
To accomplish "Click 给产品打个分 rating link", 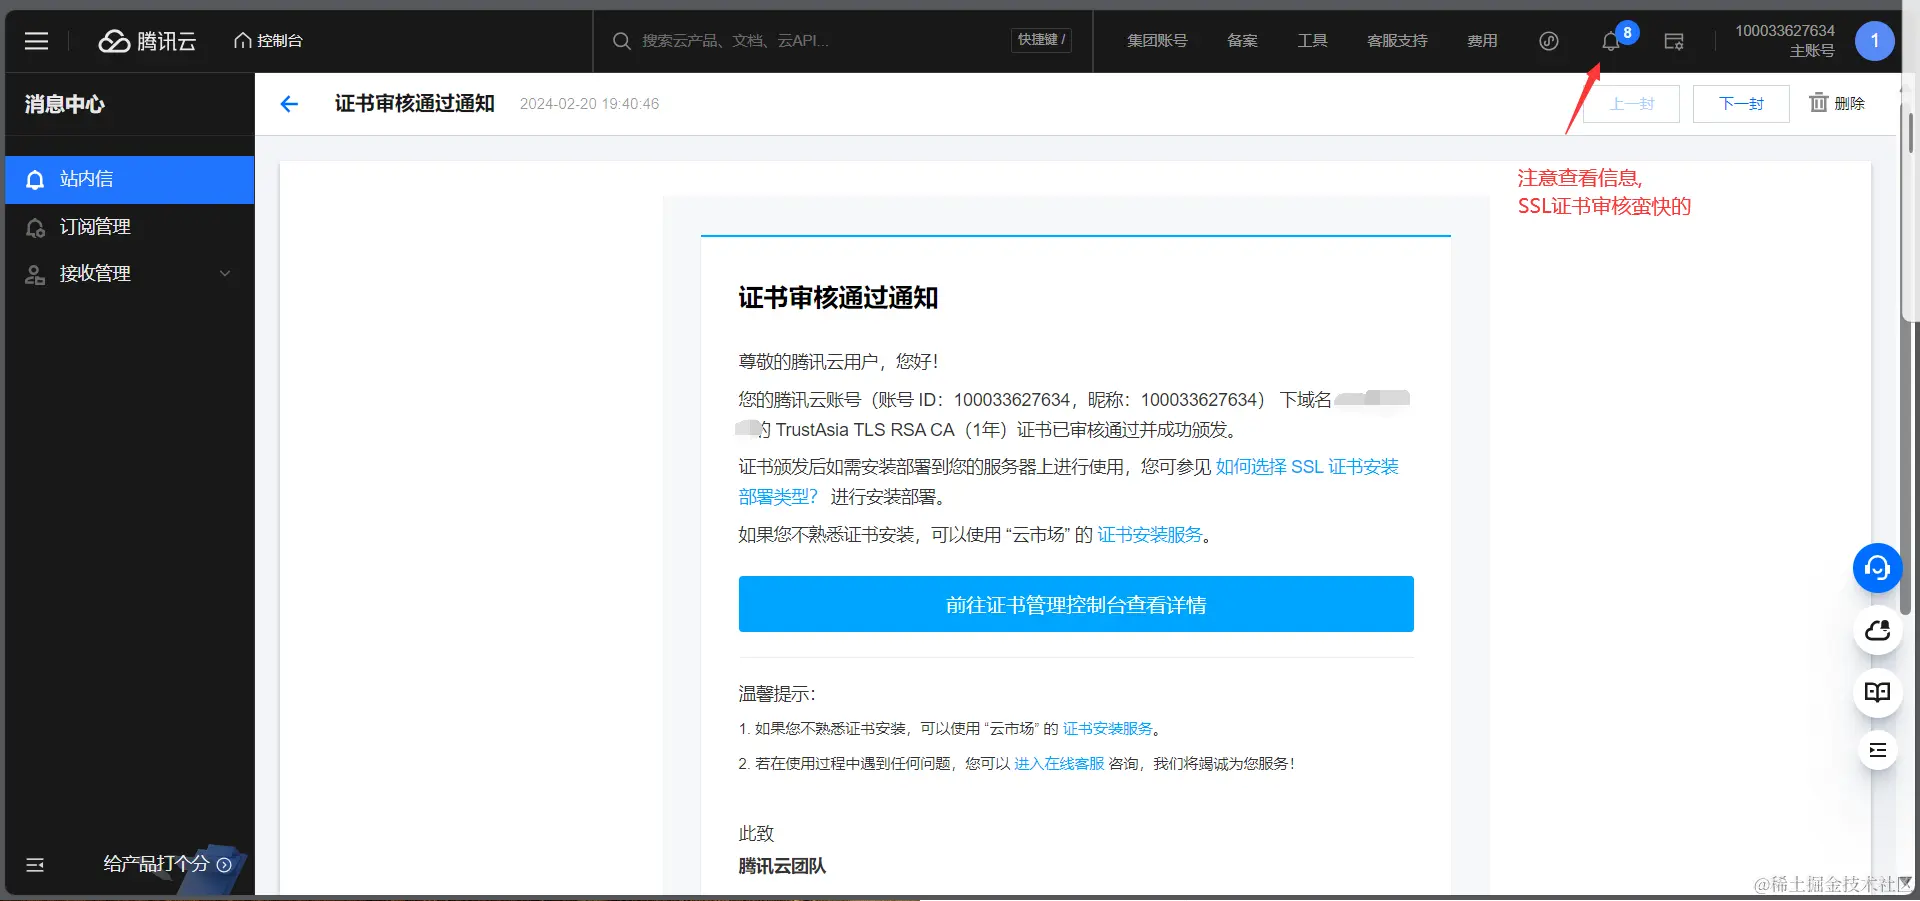I will click(167, 864).
